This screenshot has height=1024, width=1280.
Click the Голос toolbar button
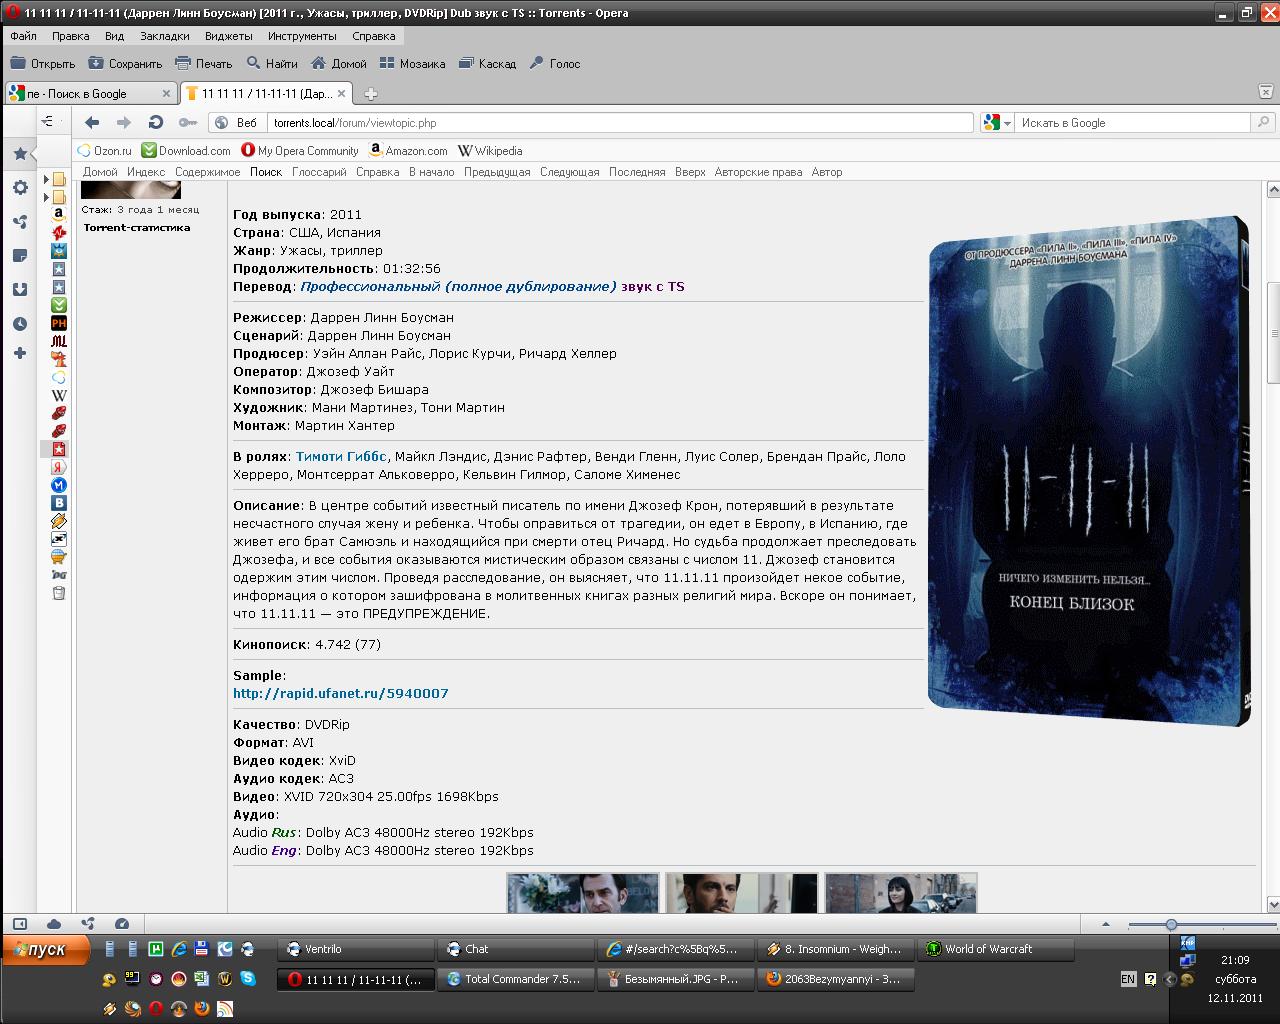tap(555, 63)
